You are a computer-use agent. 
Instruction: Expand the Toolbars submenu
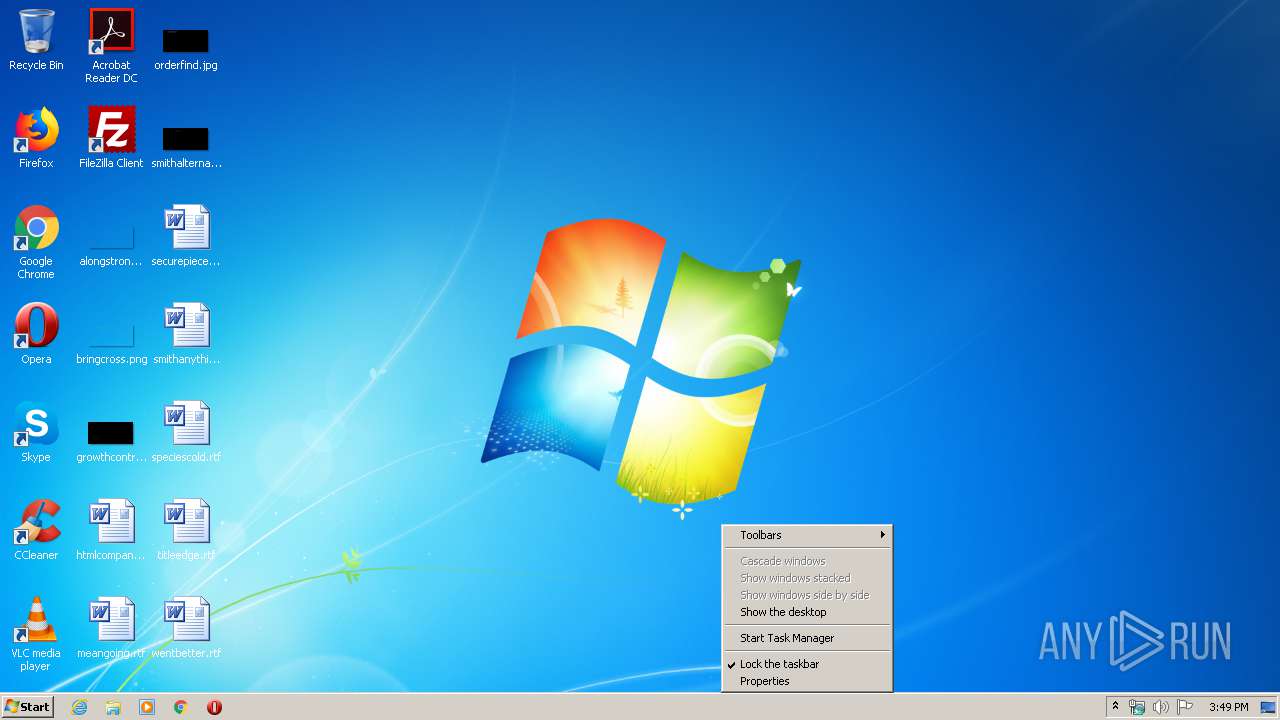click(807, 535)
